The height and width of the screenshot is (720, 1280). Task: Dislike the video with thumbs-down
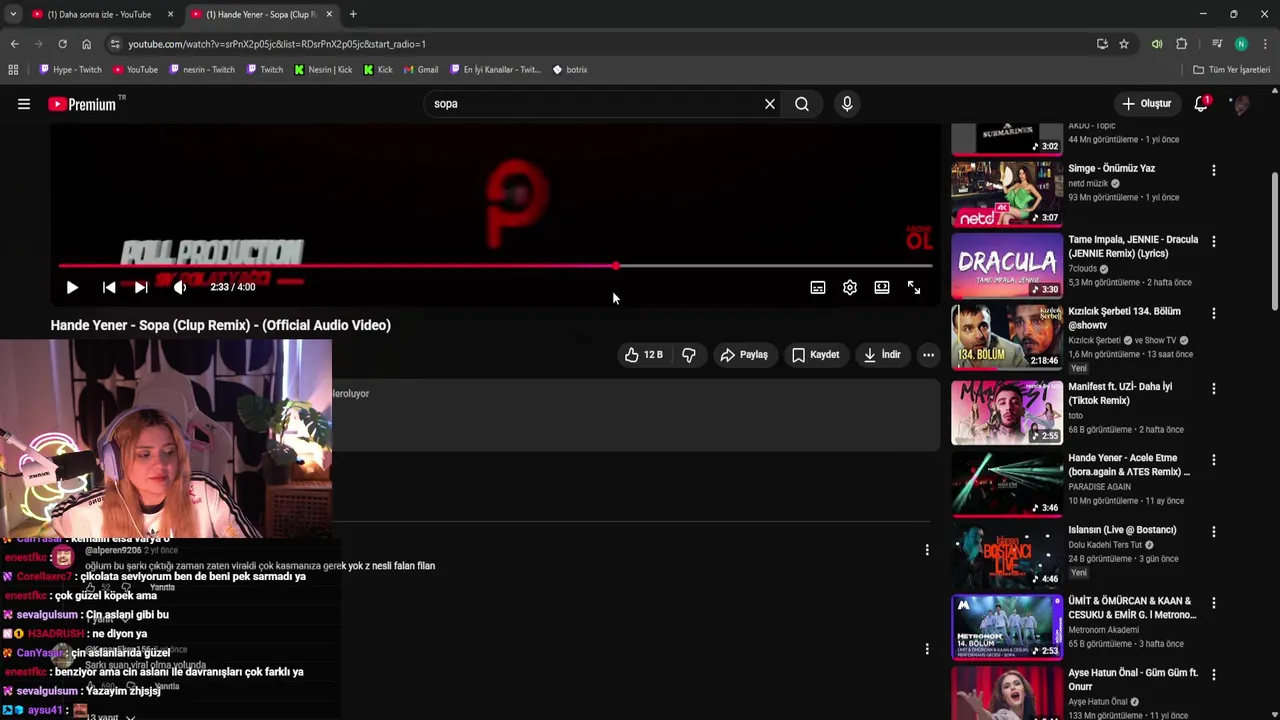(689, 354)
